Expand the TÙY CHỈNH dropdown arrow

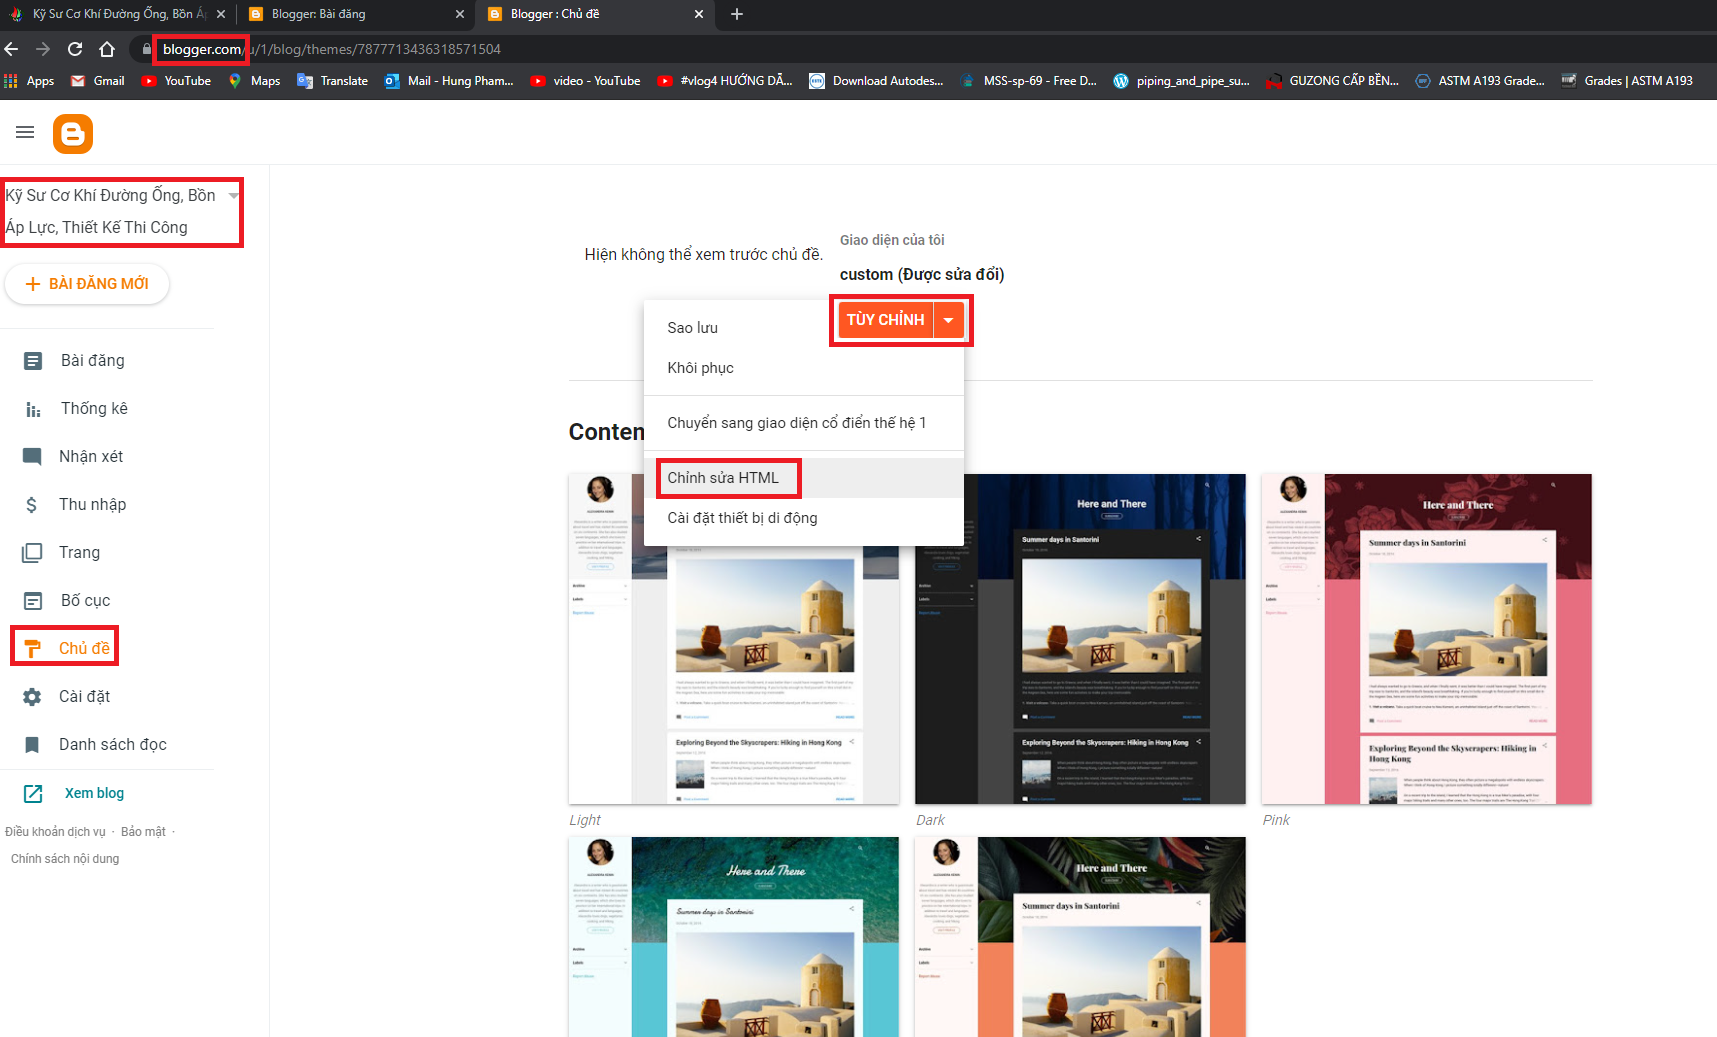click(949, 319)
